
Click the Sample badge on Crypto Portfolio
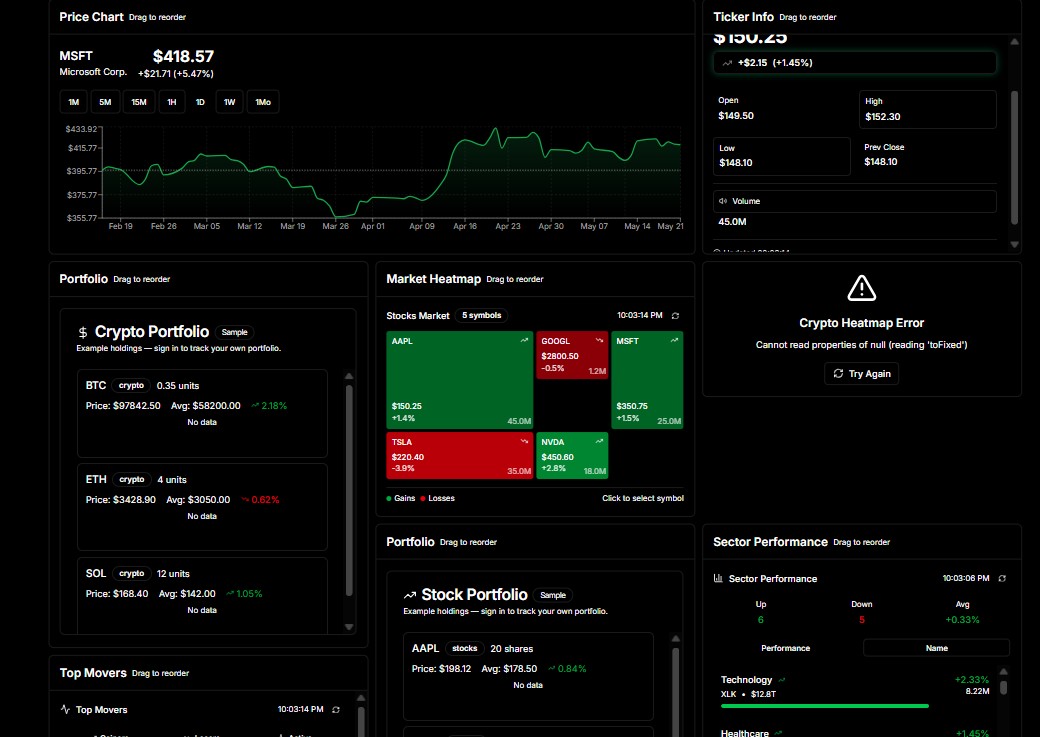click(x=234, y=332)
